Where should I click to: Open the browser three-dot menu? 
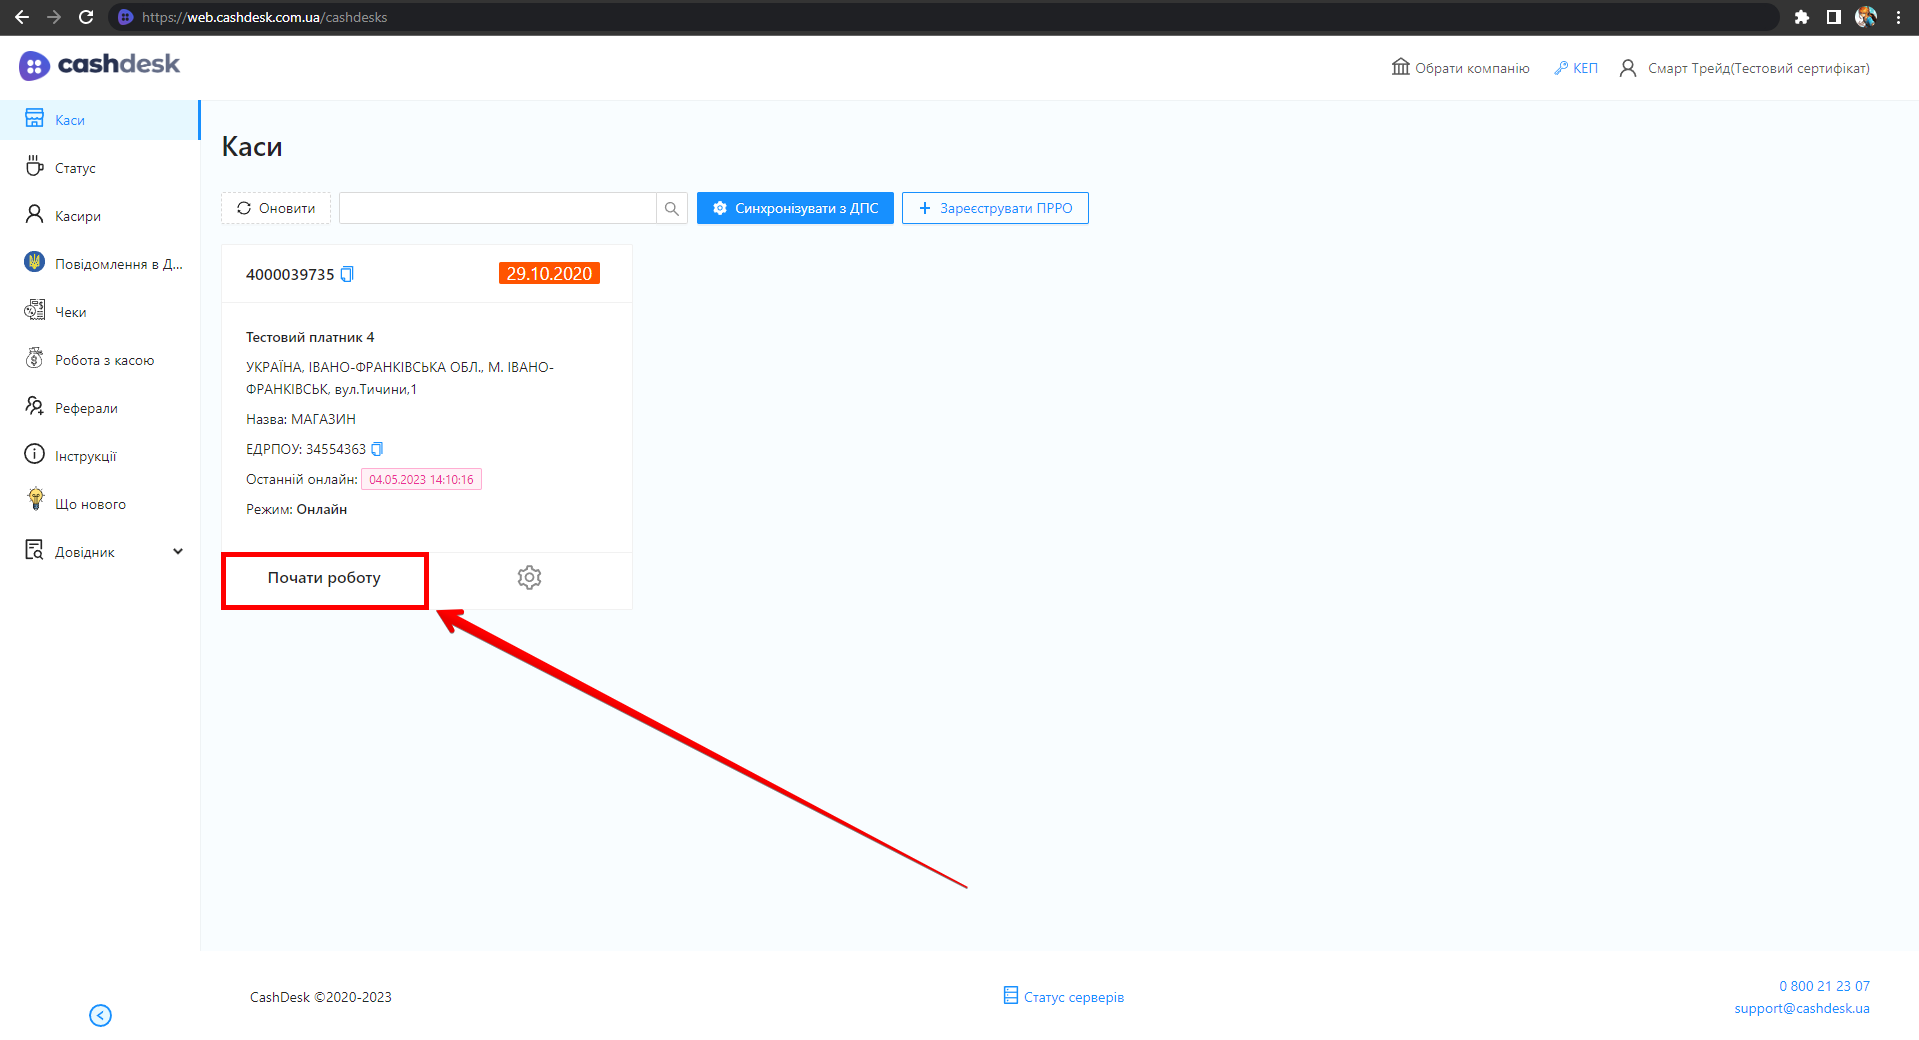coord(1898,17)
